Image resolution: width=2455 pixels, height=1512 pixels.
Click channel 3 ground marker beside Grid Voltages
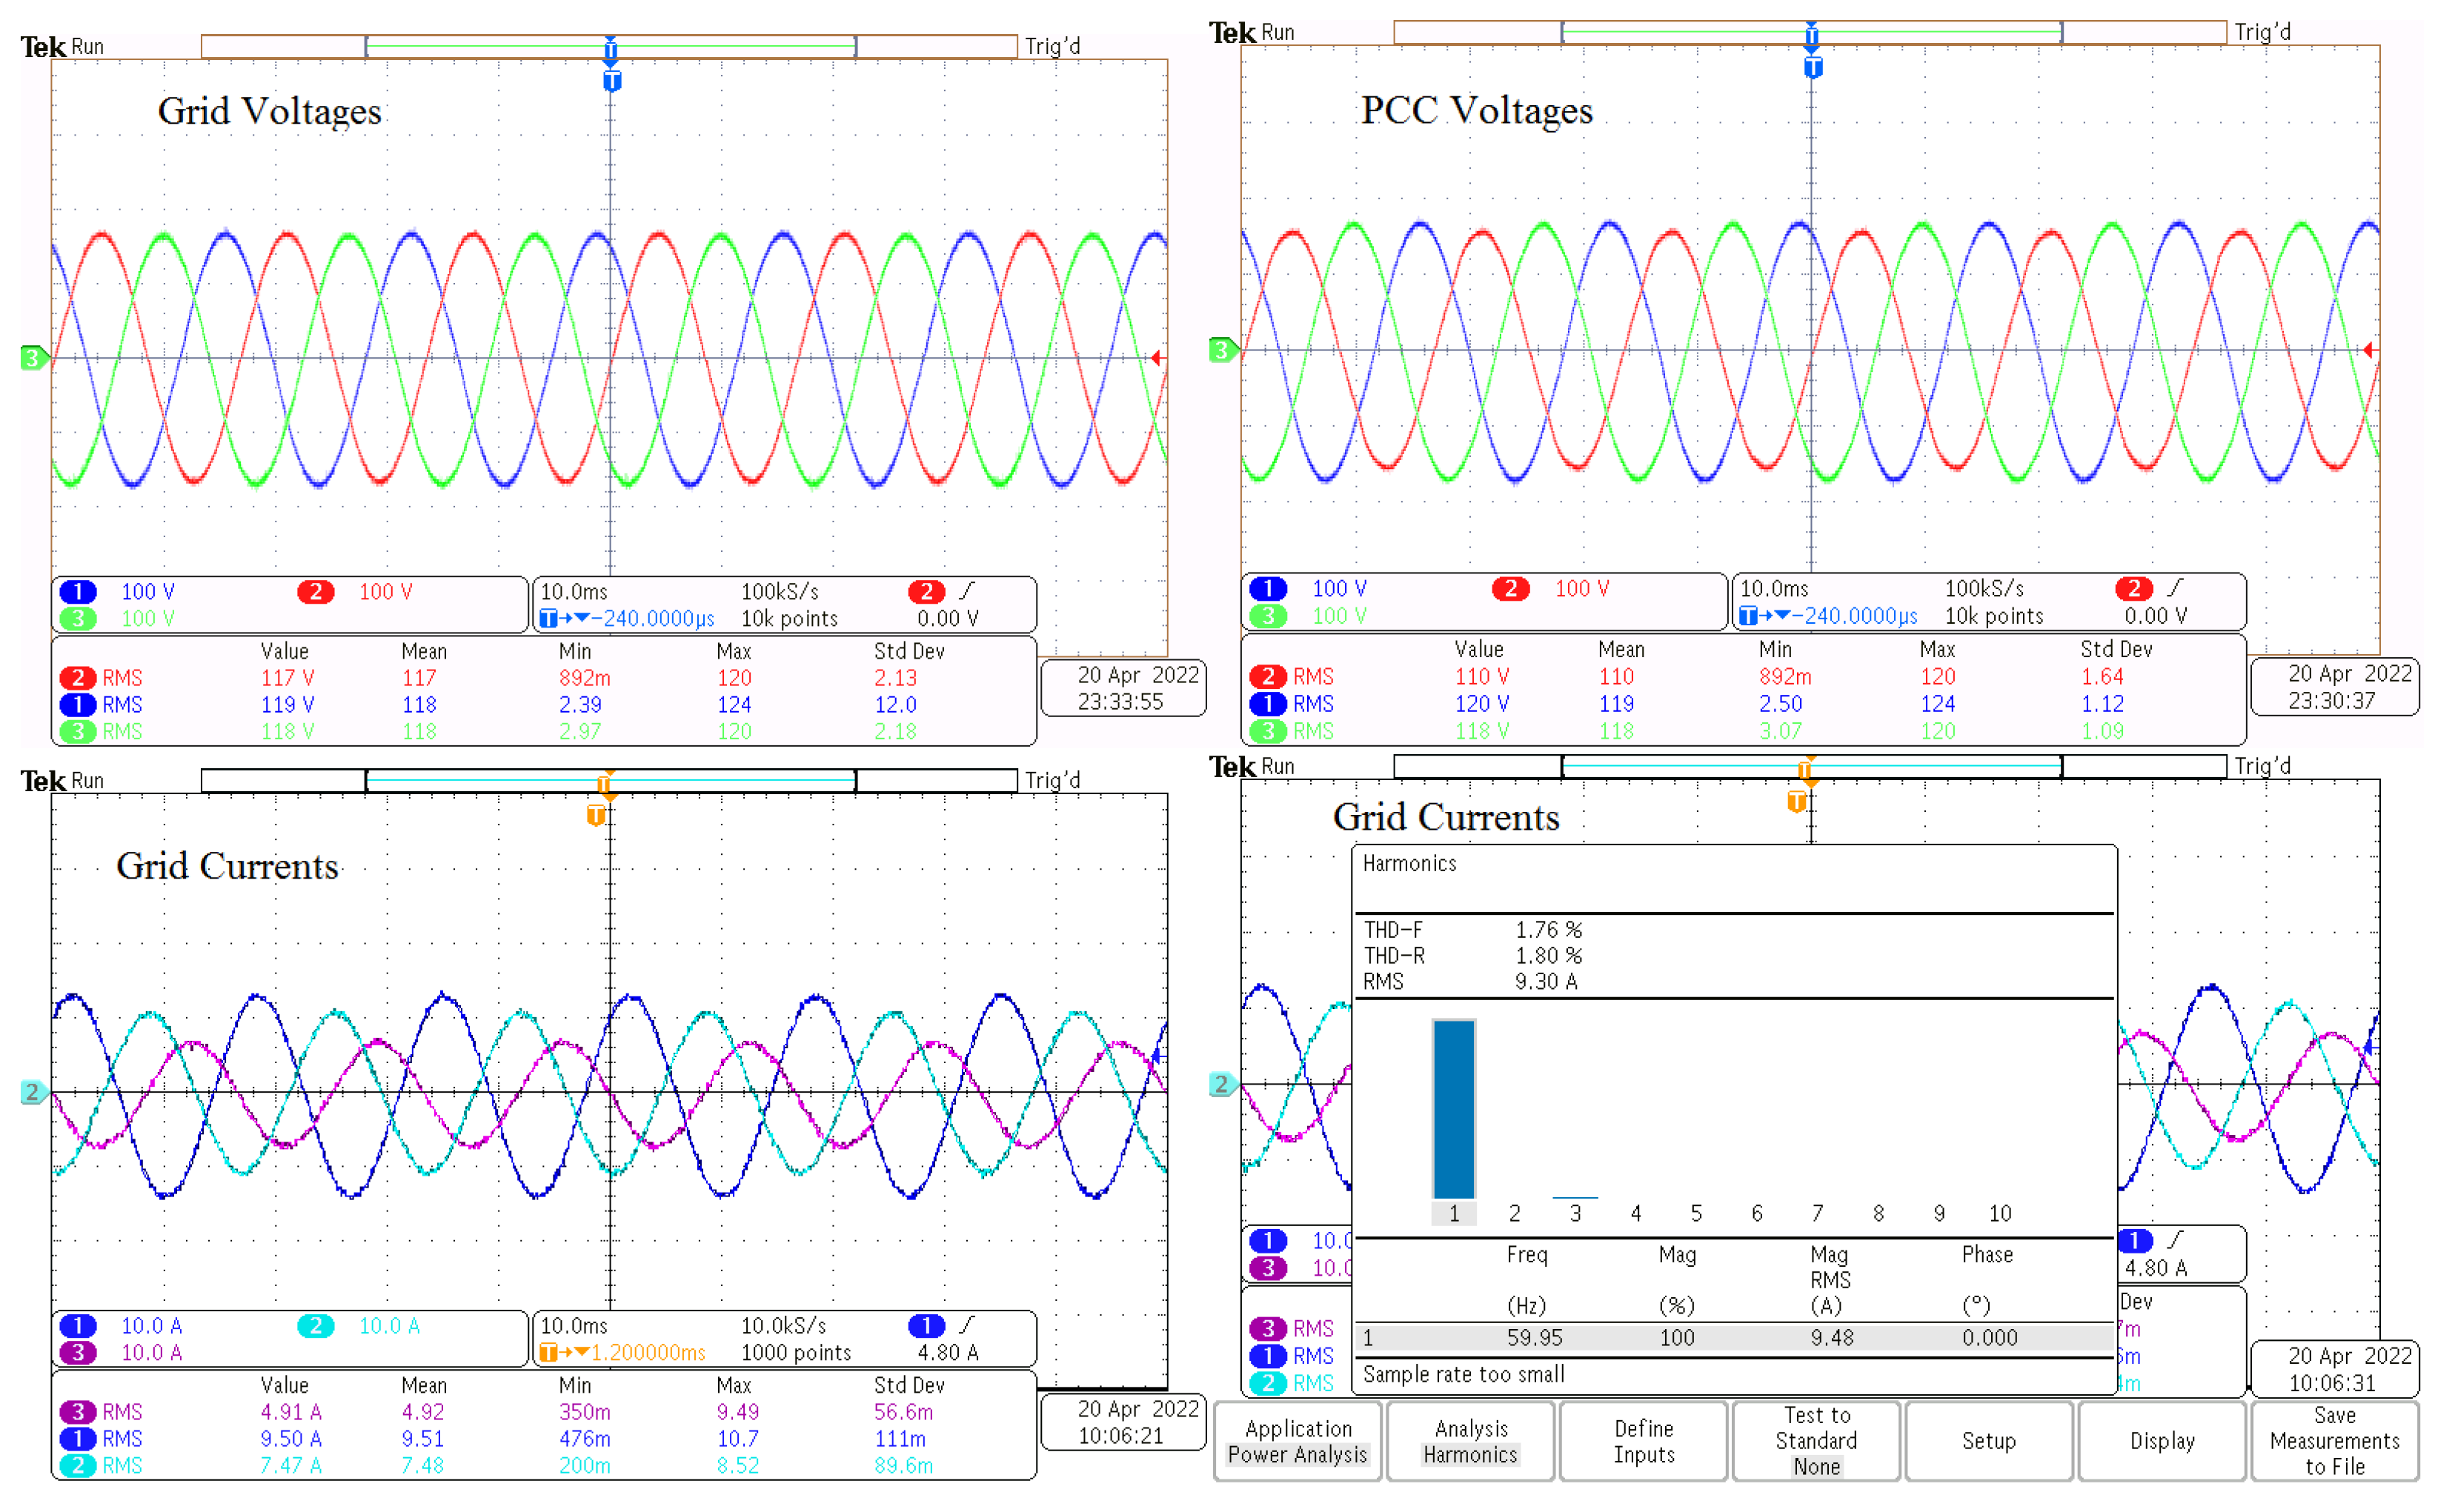32,357
